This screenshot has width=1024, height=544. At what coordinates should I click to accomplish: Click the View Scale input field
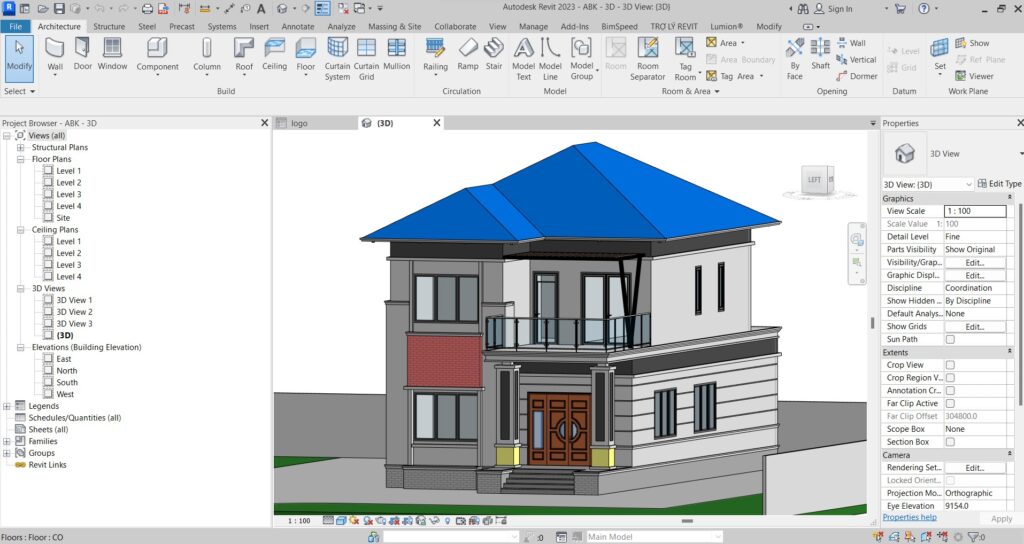tap(974, 211)
